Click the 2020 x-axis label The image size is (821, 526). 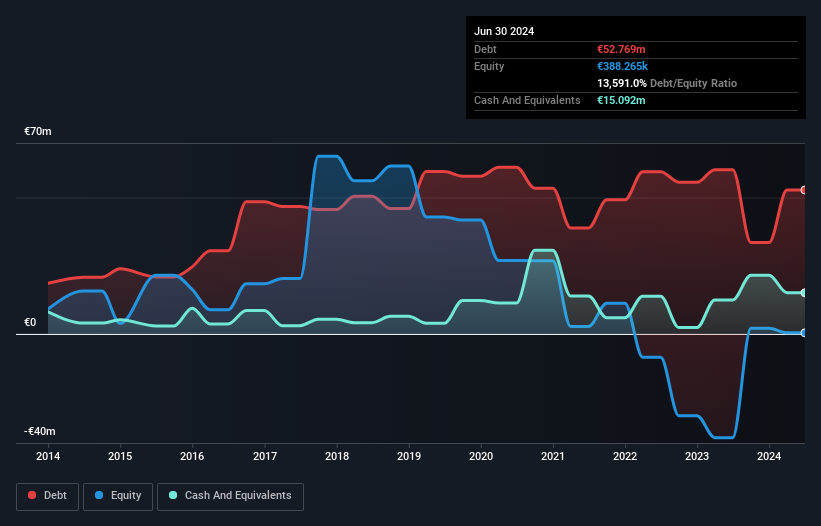[481, 456]
